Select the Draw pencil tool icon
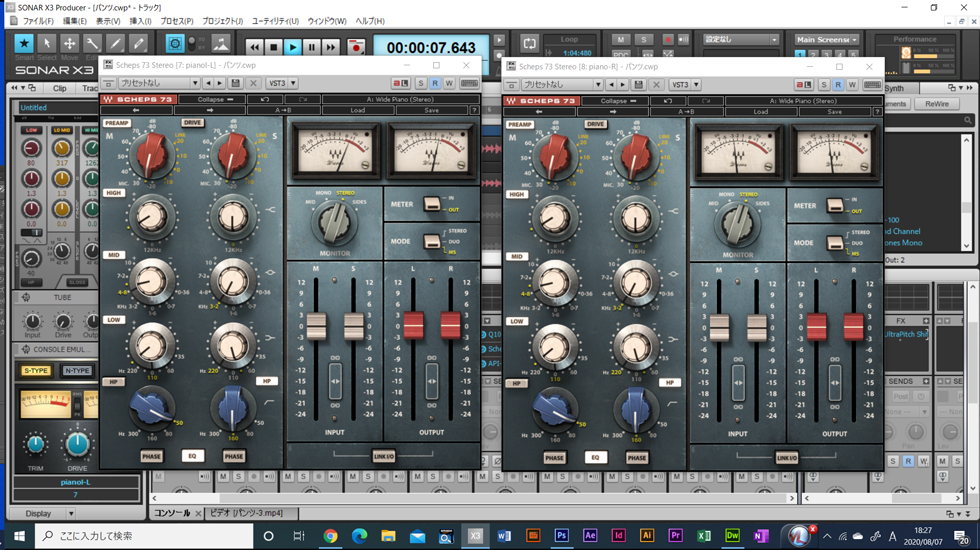Viewport: 980px width, 550px height. tap(116, 44)
